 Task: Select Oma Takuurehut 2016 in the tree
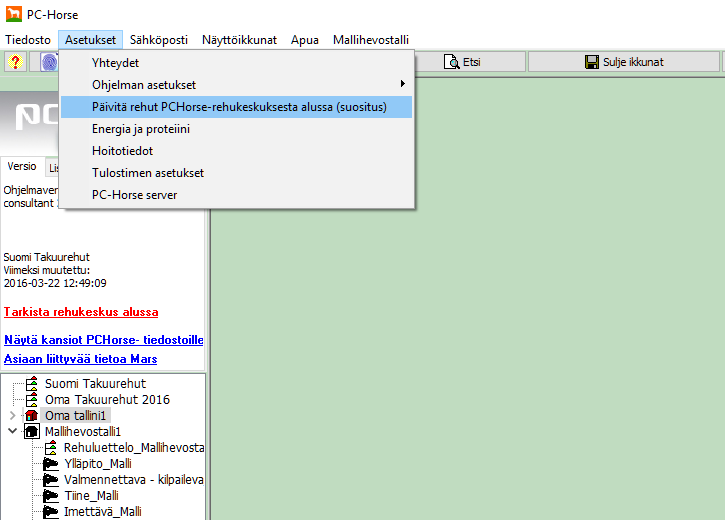[x=107, y=399]
